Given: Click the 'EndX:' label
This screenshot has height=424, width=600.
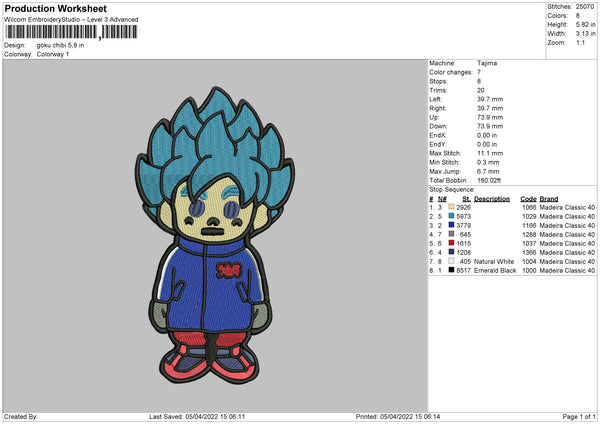Looking at the screenshot, I should point(438,135).
